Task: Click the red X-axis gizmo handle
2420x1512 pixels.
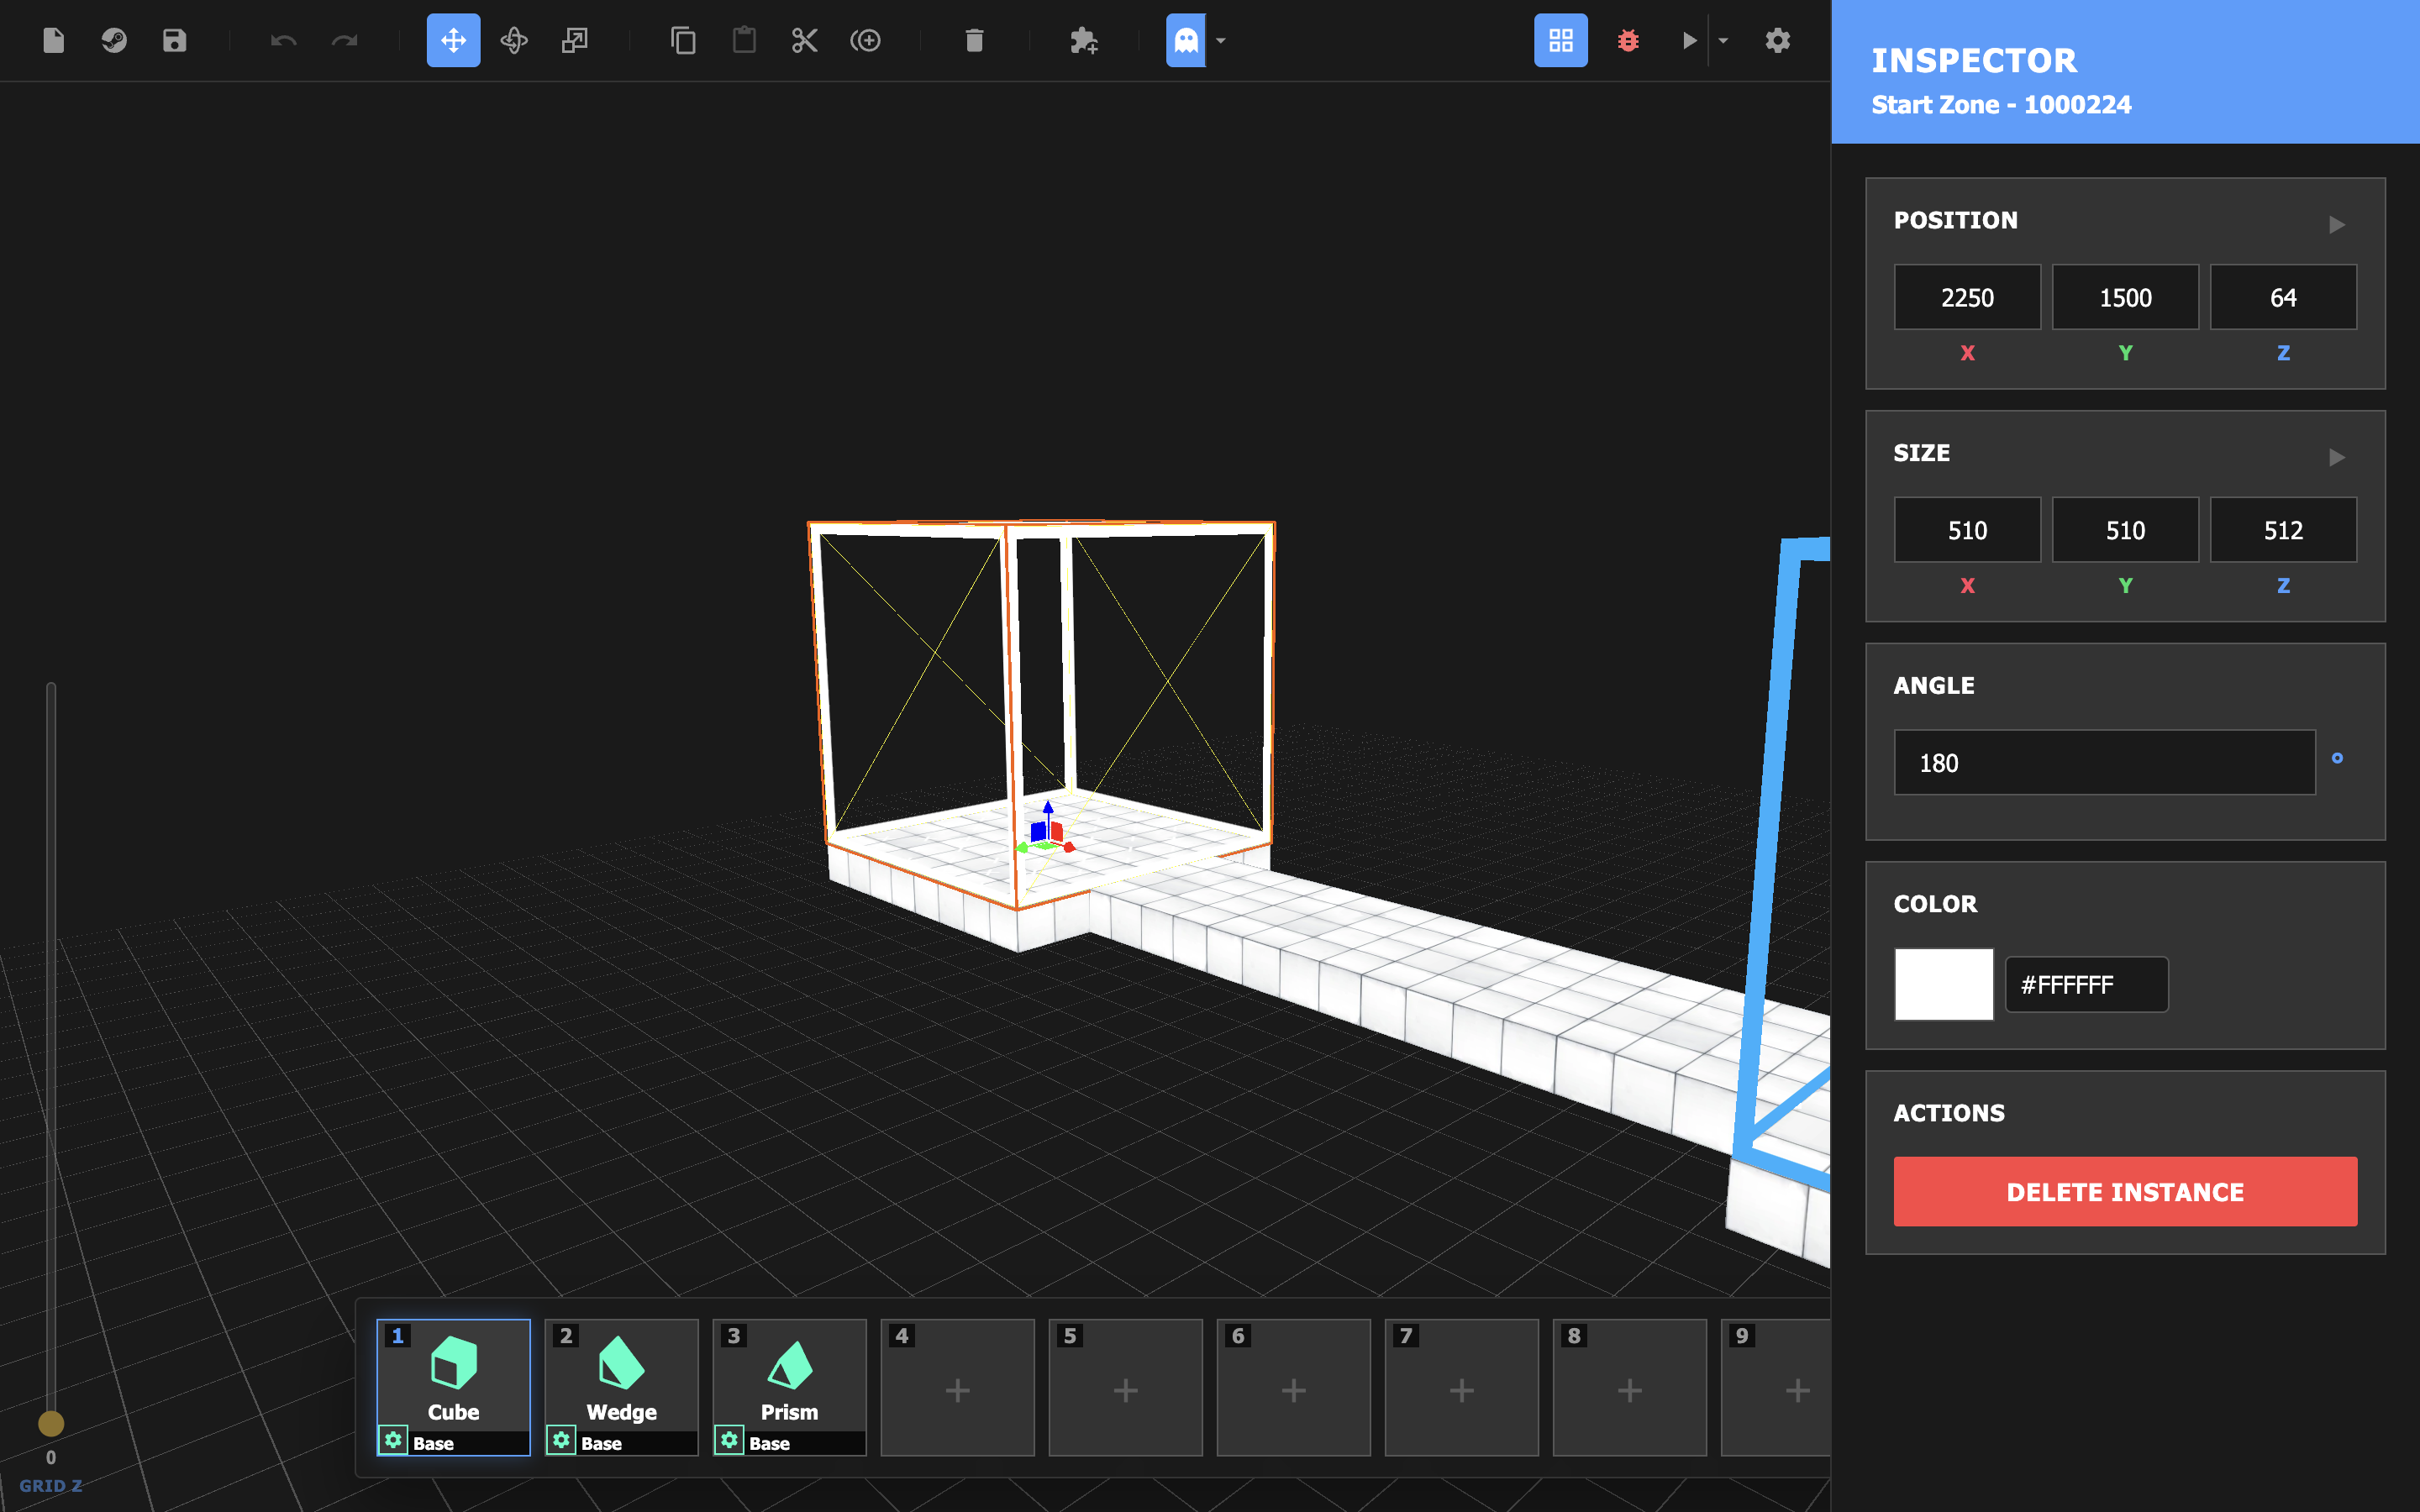Action: coord(1069,847)
